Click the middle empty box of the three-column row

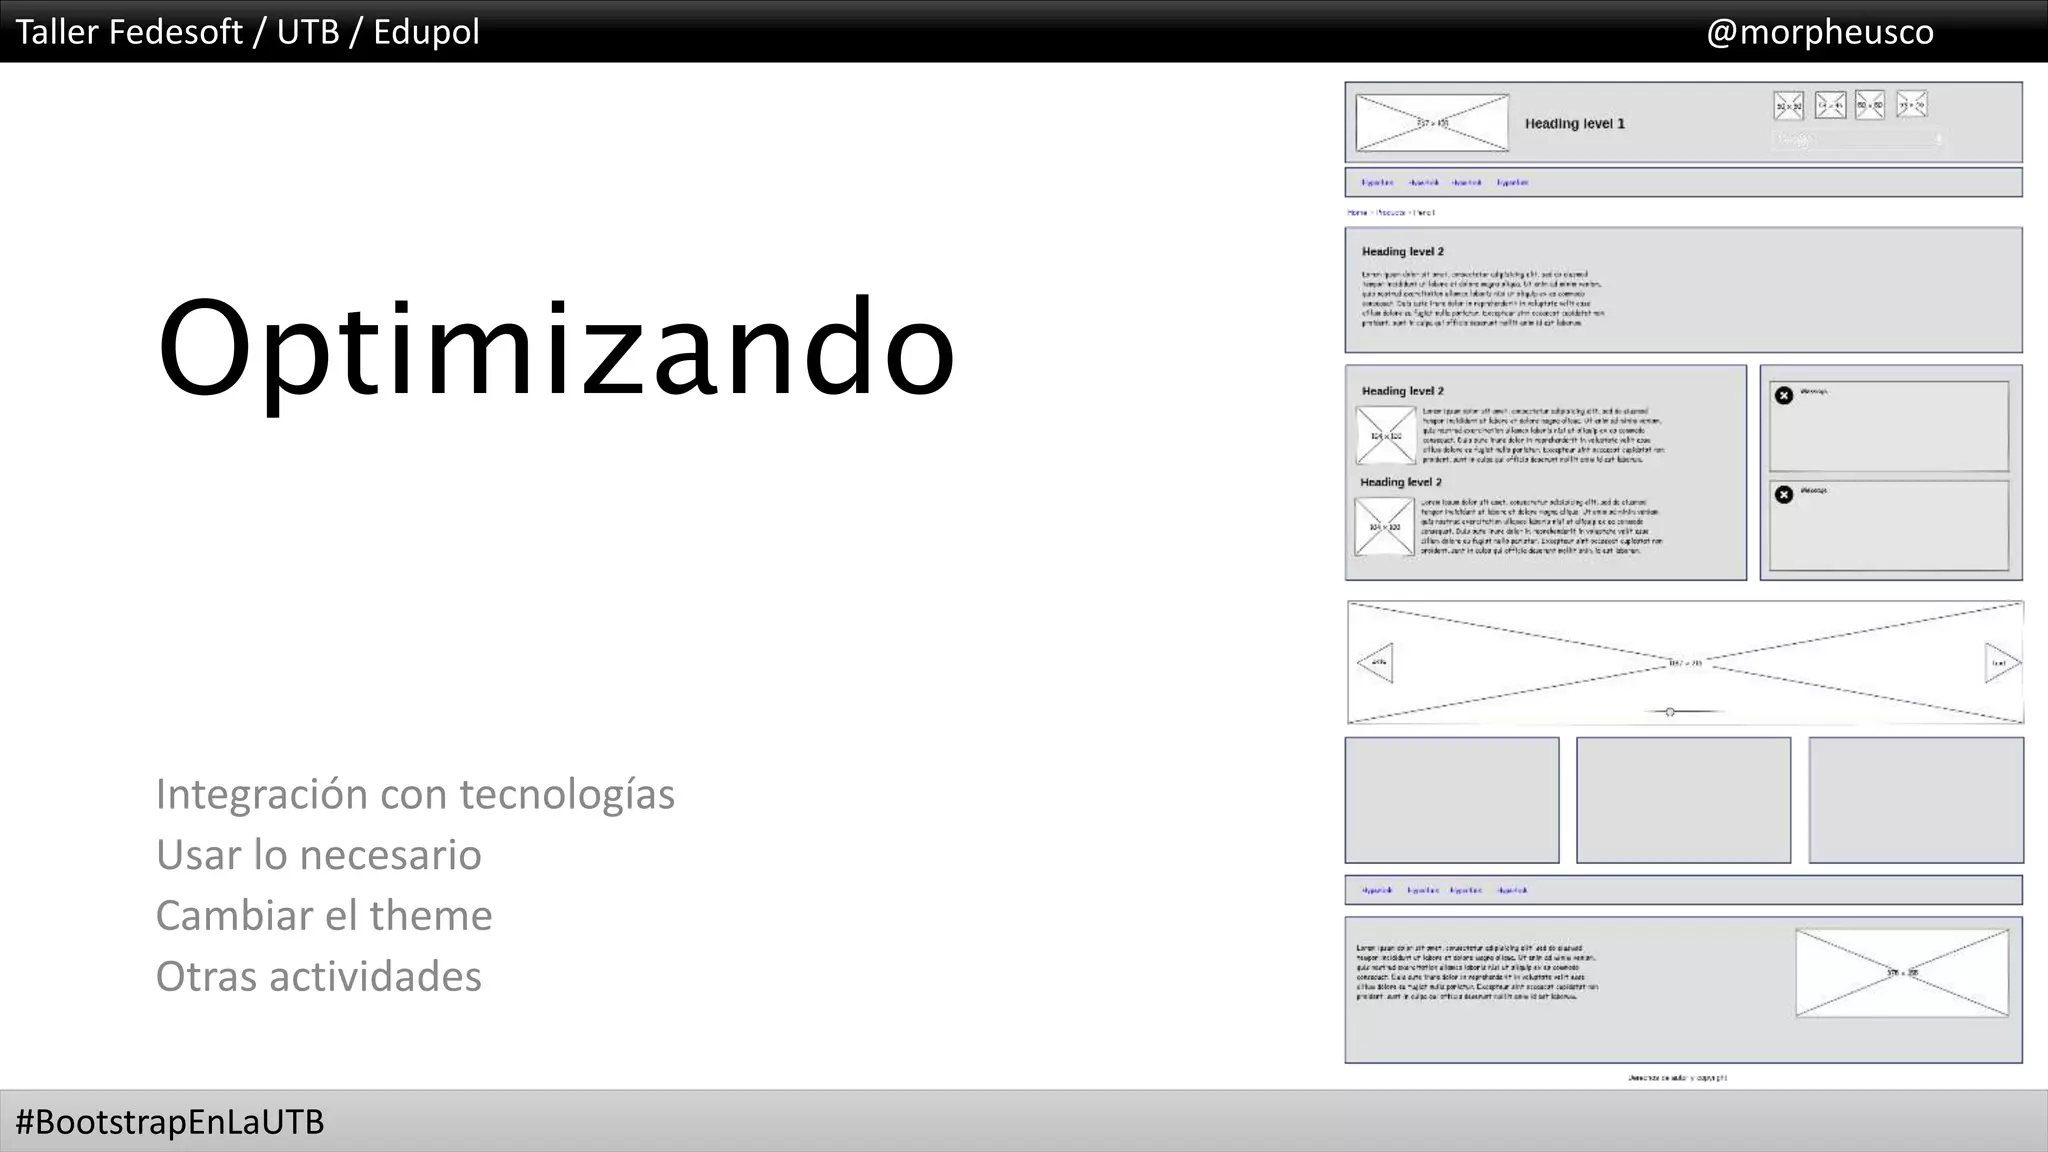[1684, 800]
